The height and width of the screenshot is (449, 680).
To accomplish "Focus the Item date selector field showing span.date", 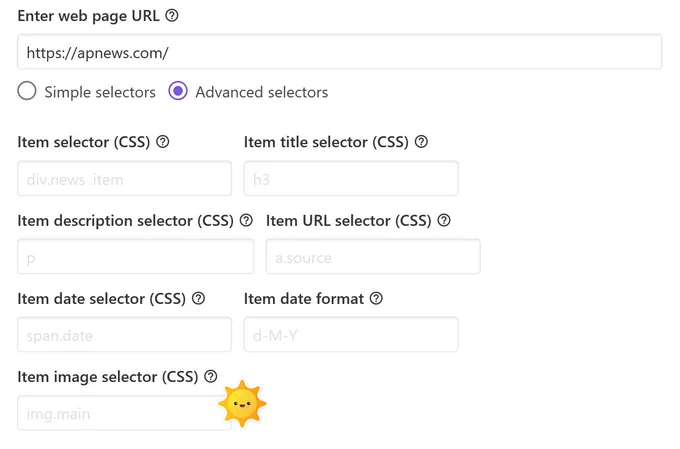I will pos(124,334).
